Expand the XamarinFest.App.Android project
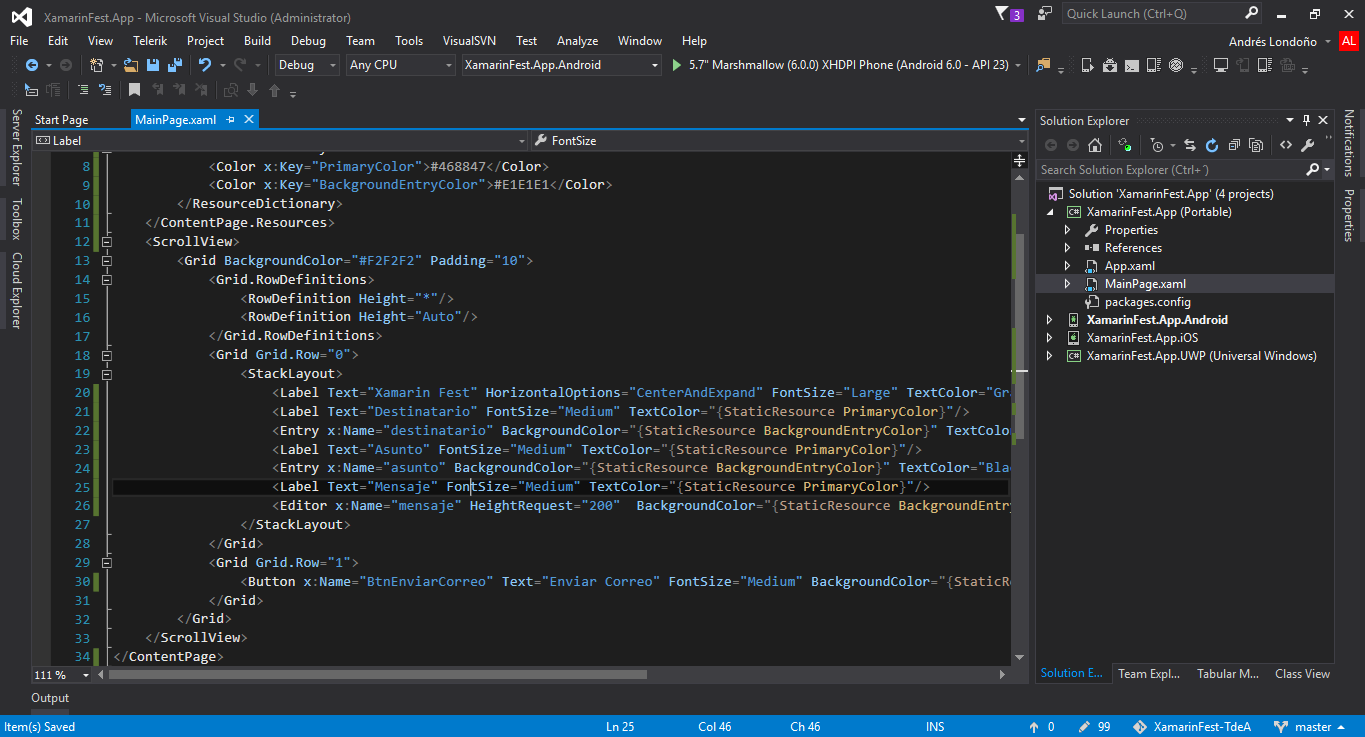The height and width of the screenshot is (737, 1365). [x=1050, y=320]
